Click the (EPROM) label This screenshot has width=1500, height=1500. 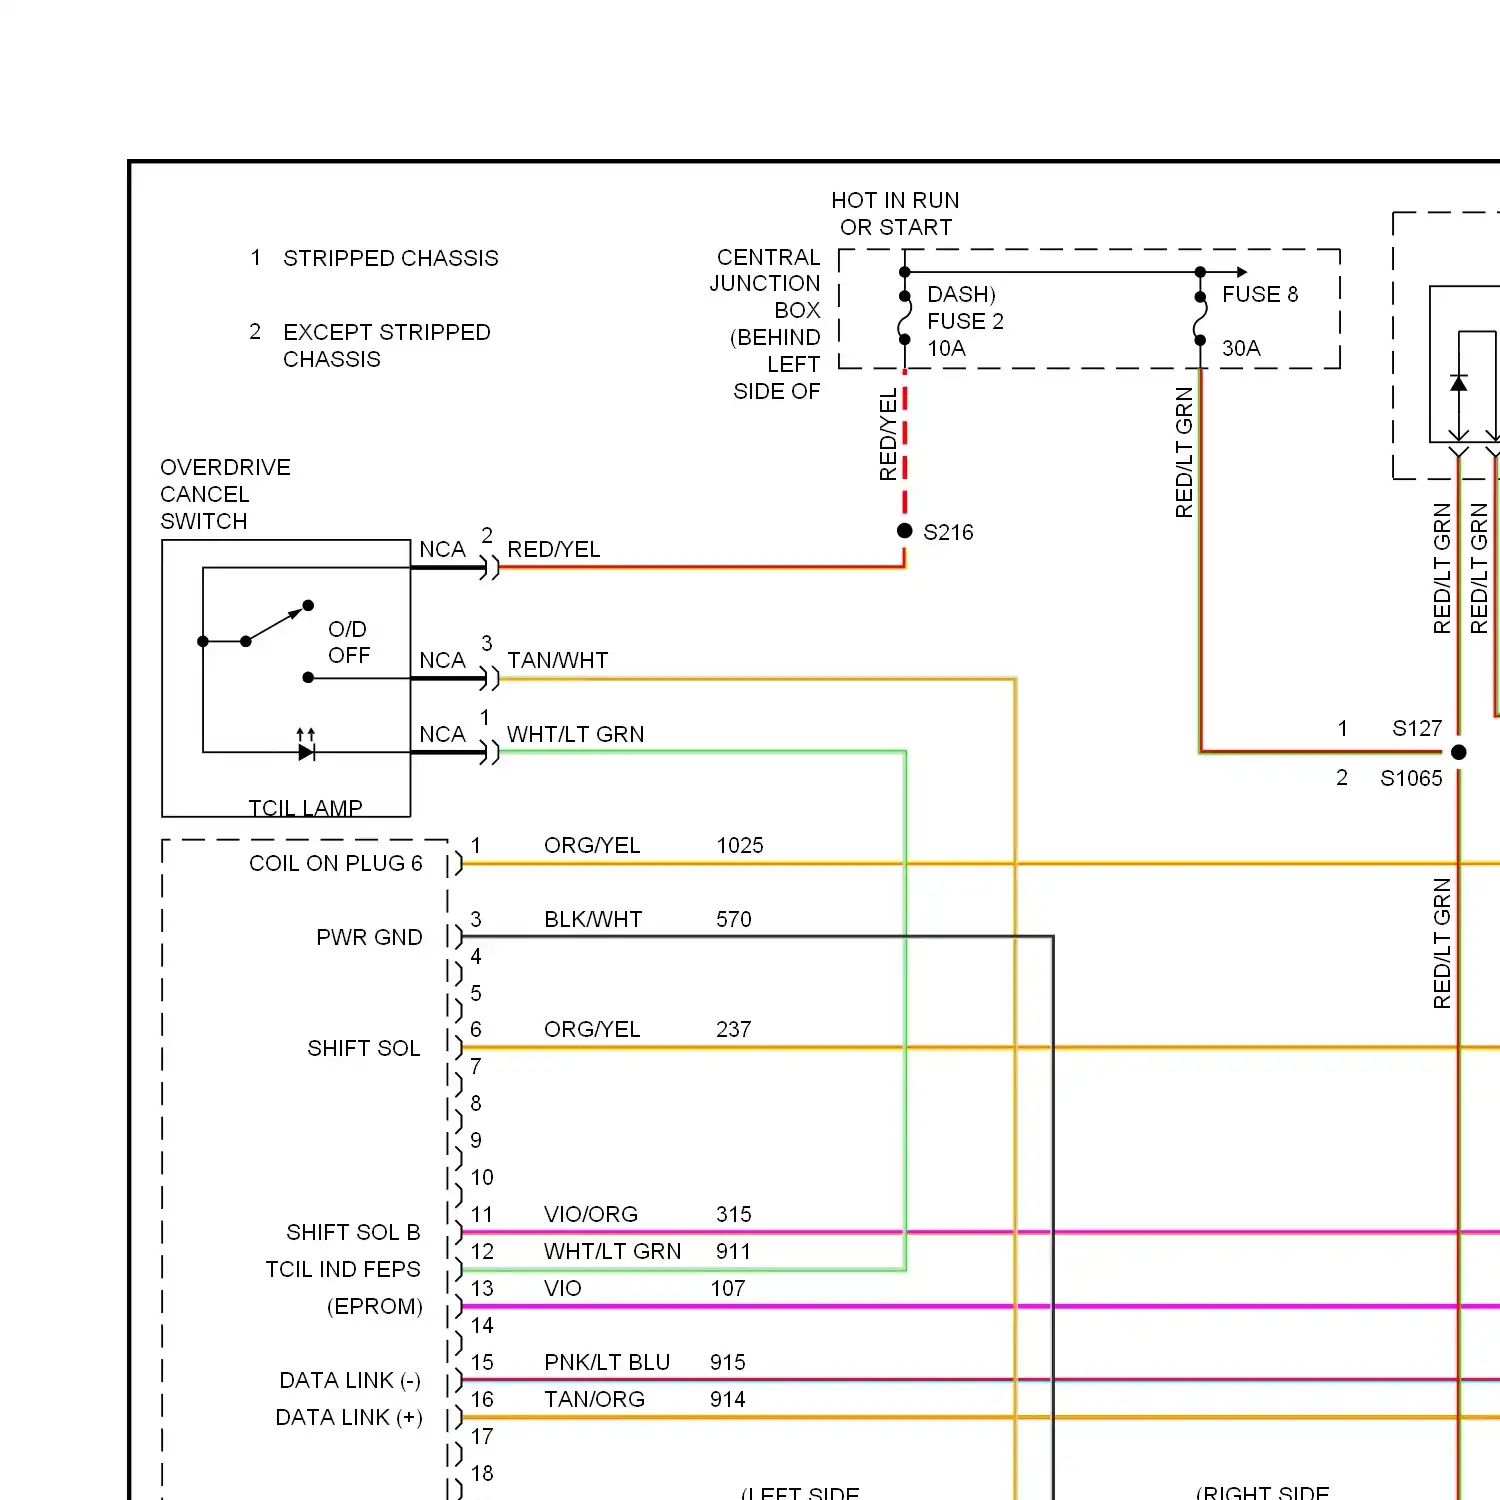tap(375, 1306)
